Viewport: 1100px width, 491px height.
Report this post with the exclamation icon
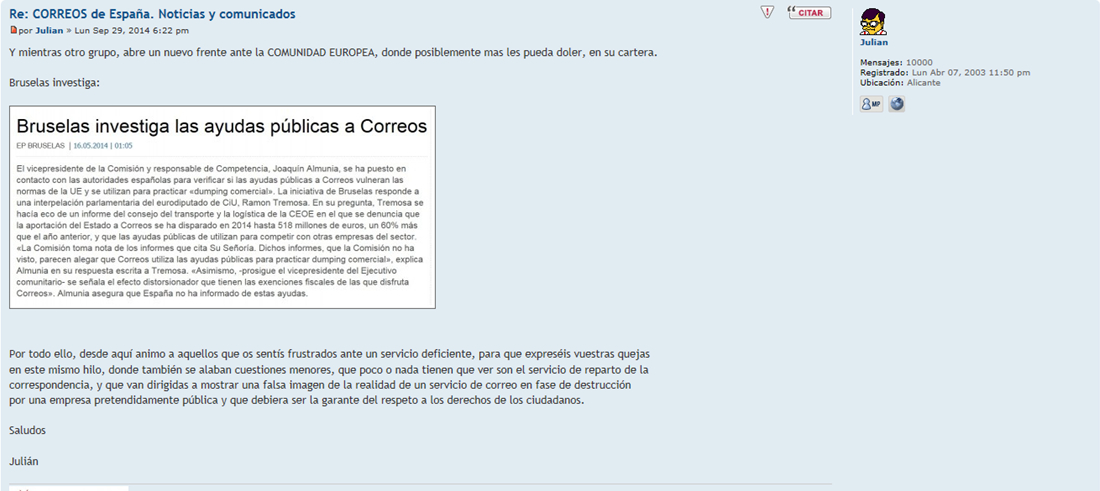(x=767, y=13)
